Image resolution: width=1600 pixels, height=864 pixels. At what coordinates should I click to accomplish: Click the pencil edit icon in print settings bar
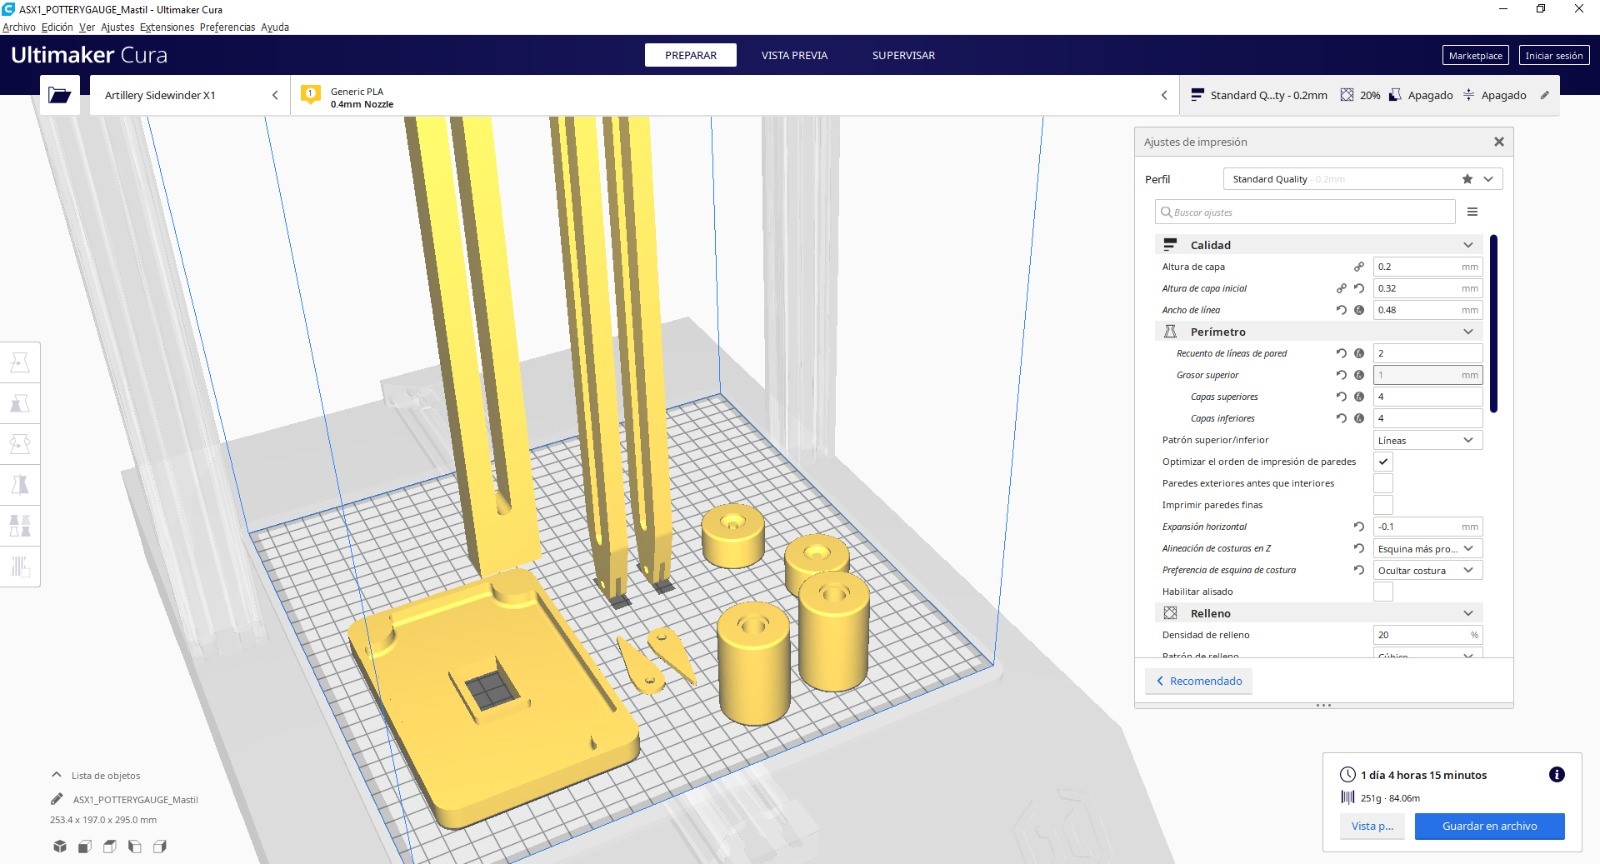coord(1544,95)
